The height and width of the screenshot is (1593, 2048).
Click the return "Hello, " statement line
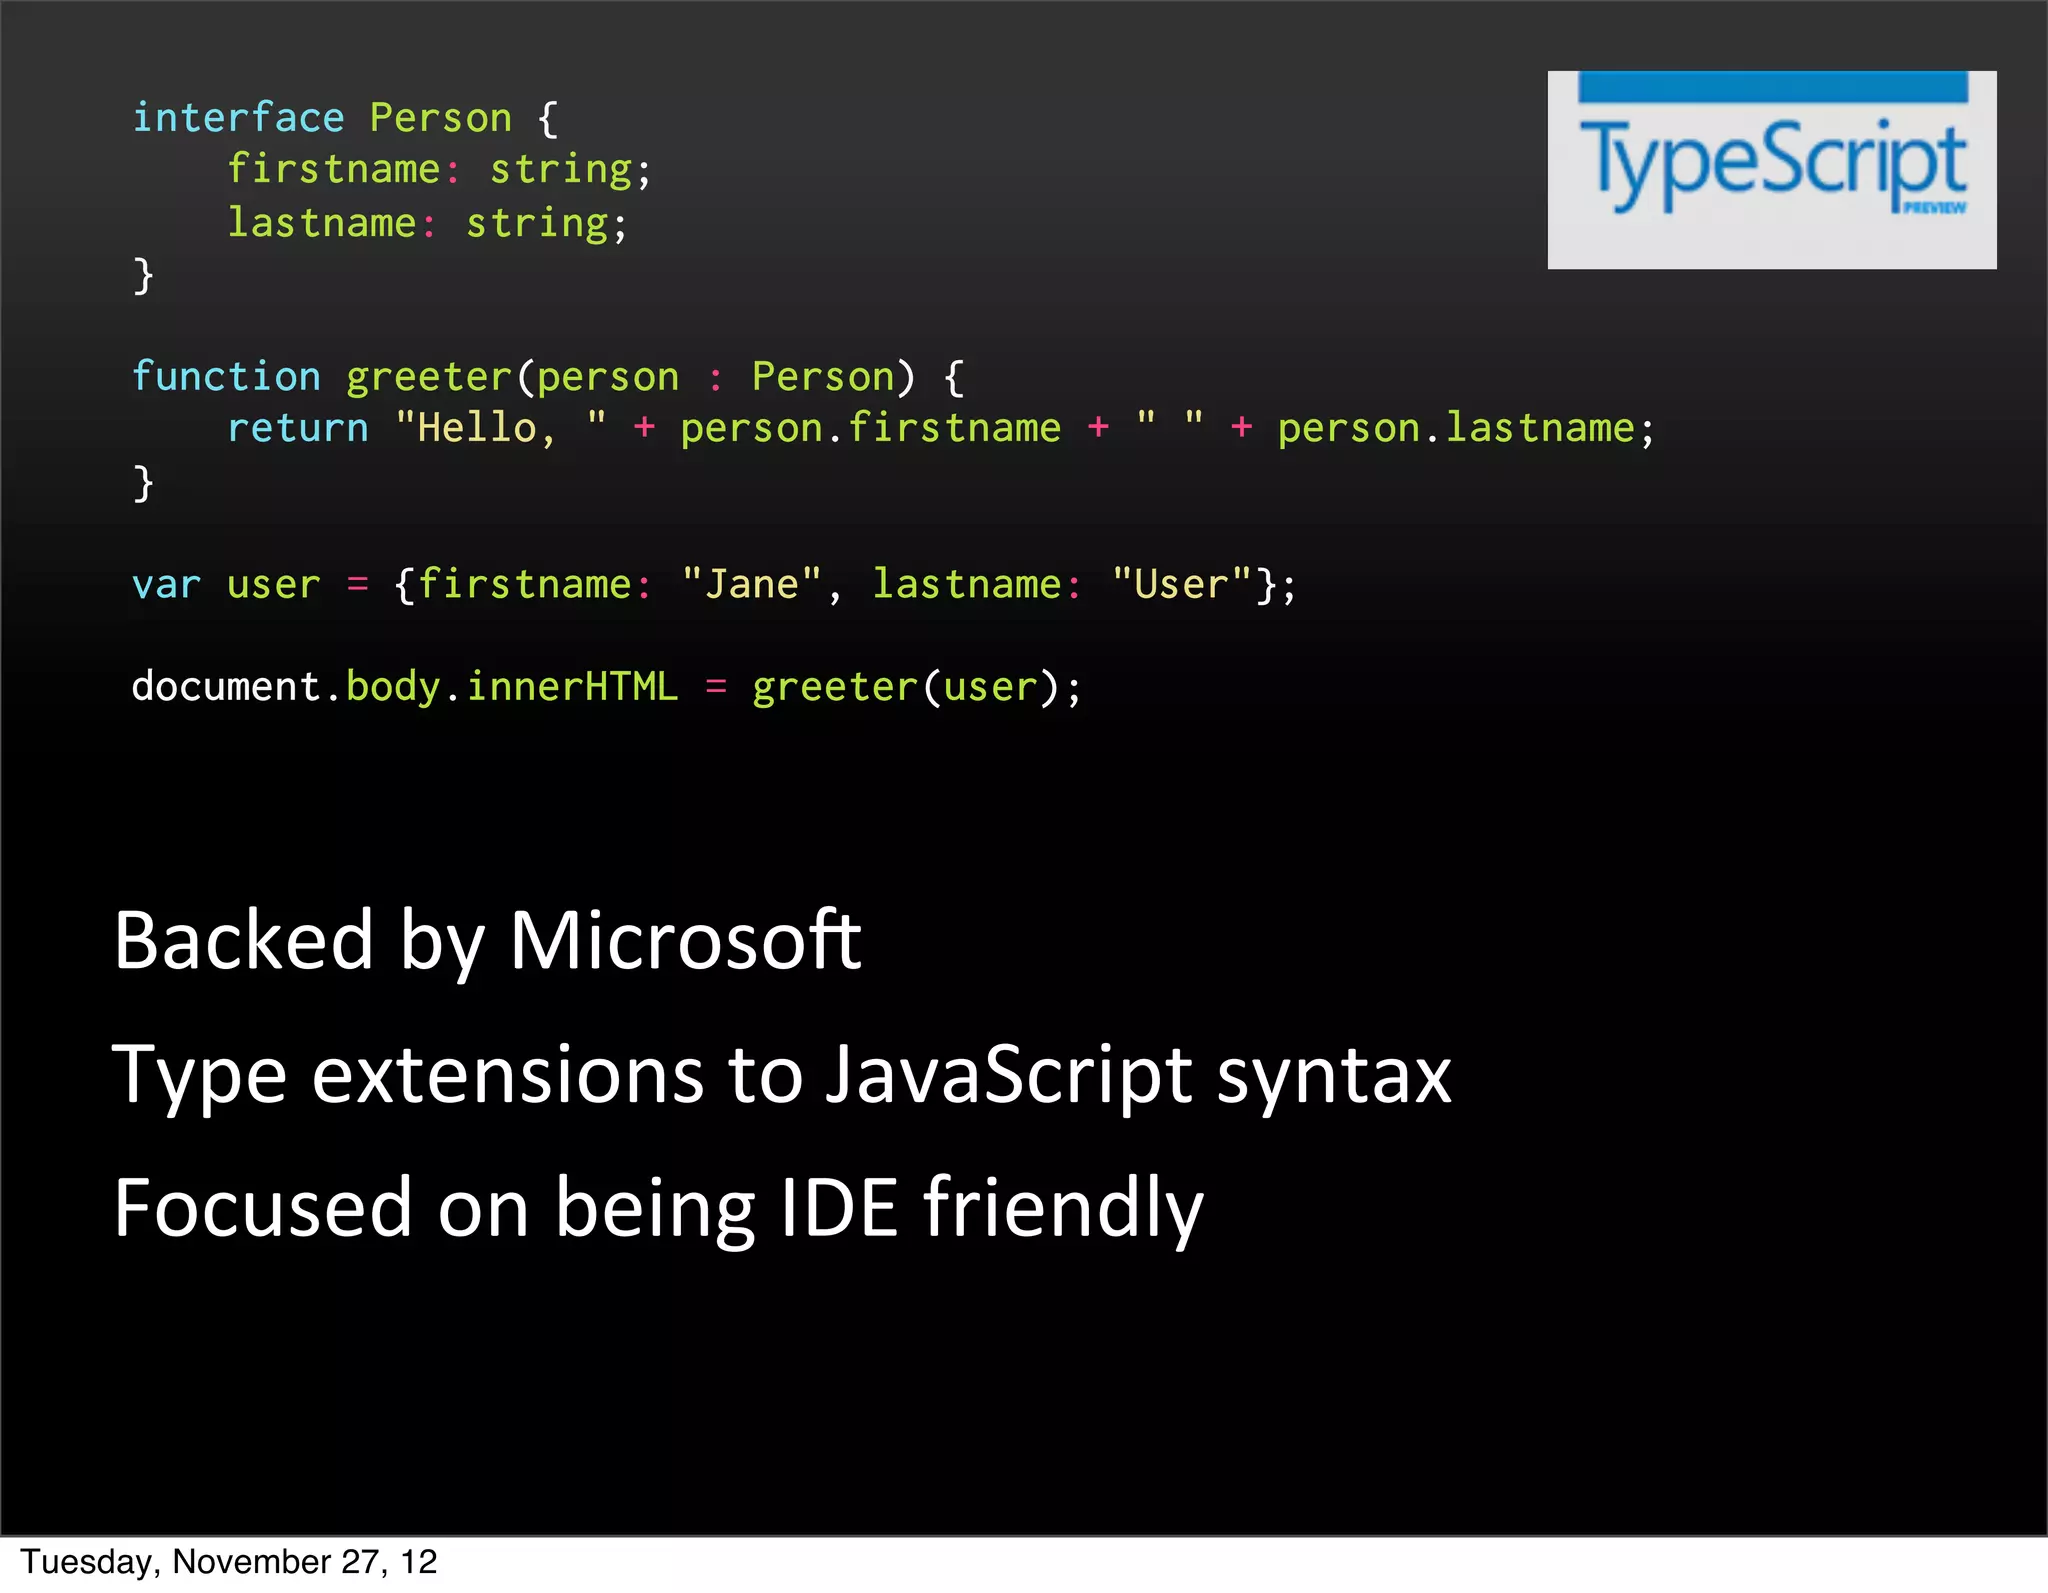(941, 429)
